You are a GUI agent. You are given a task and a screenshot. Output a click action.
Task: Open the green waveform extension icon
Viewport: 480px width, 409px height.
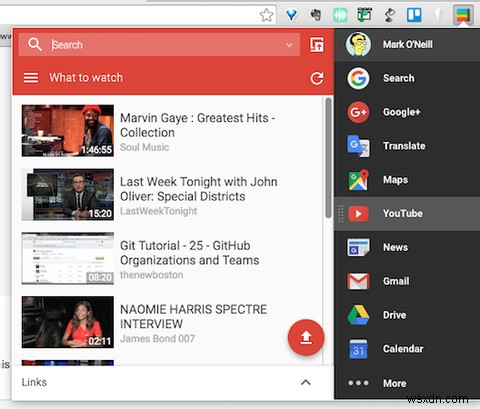pyautogui.click(x=340, y=15)
